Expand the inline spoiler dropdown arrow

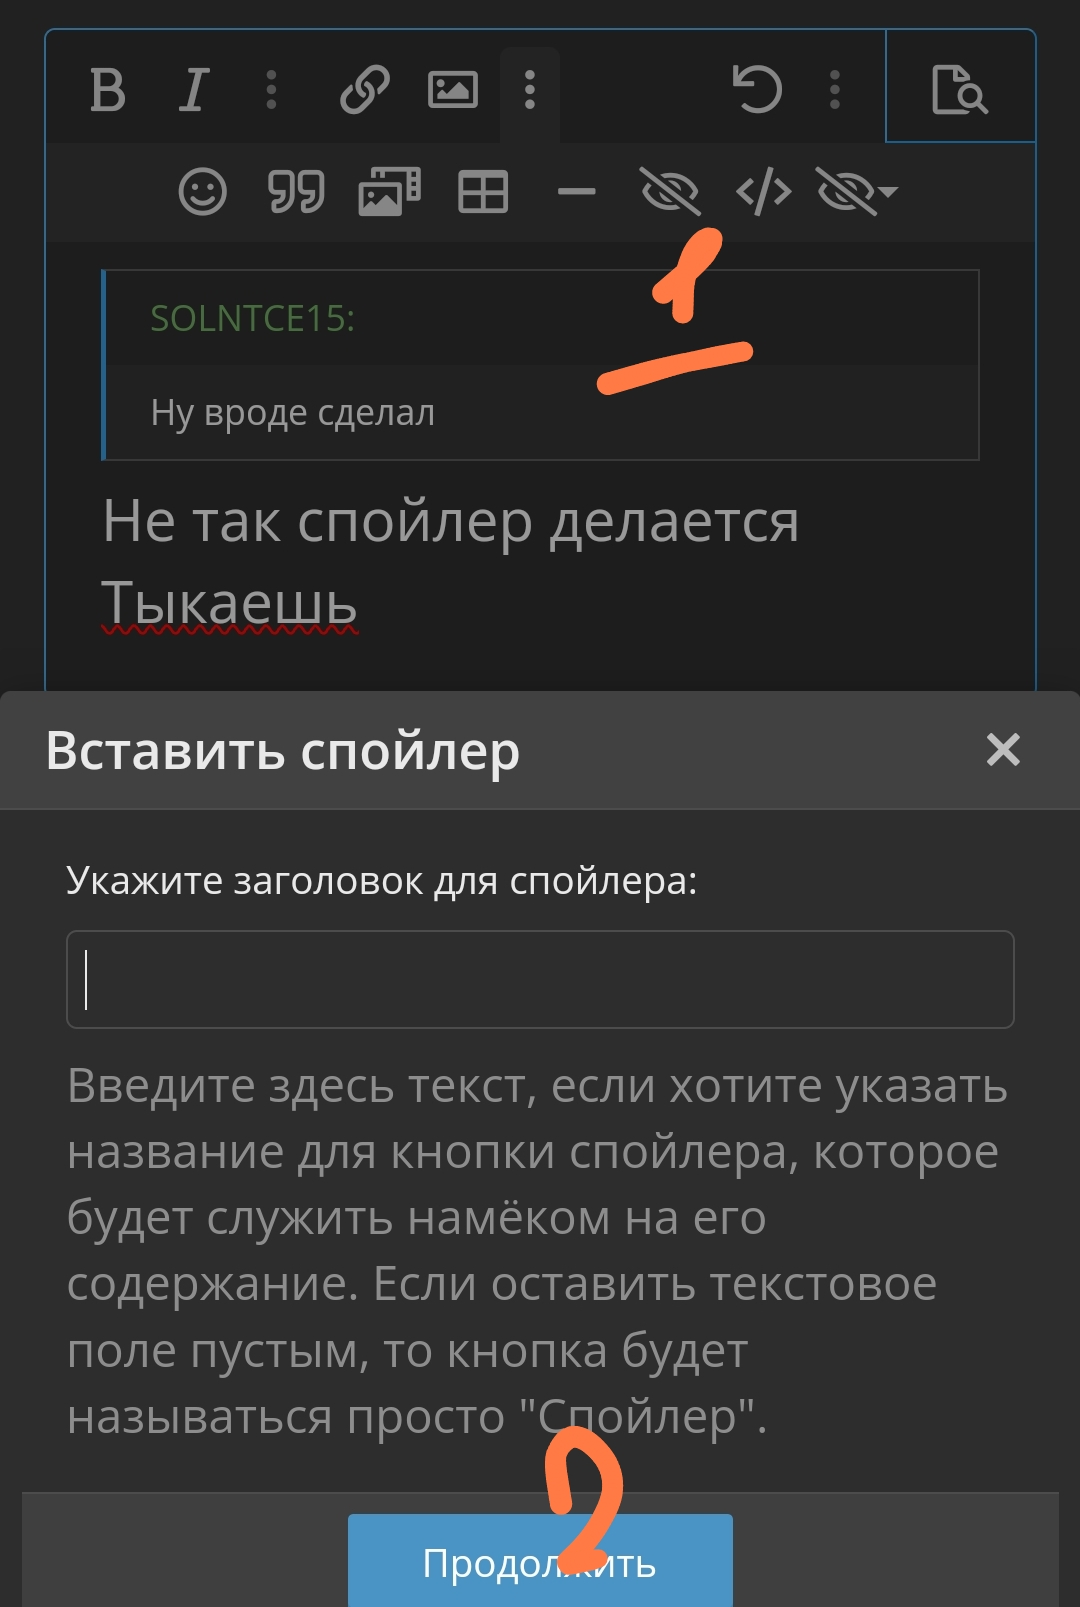(888, 191)
